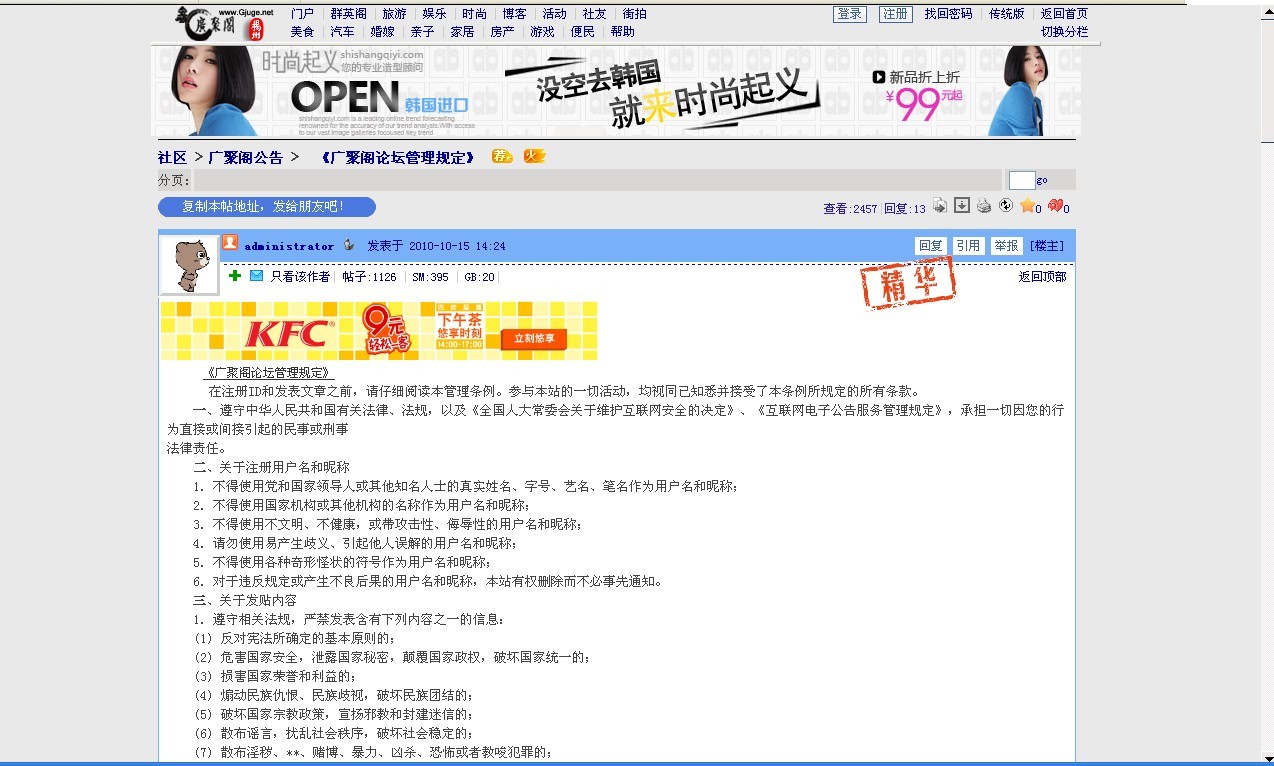Viewport: 1274px width, 766px height.
Task: Open the 活动 activities menu item
Action: click(554, 14)
